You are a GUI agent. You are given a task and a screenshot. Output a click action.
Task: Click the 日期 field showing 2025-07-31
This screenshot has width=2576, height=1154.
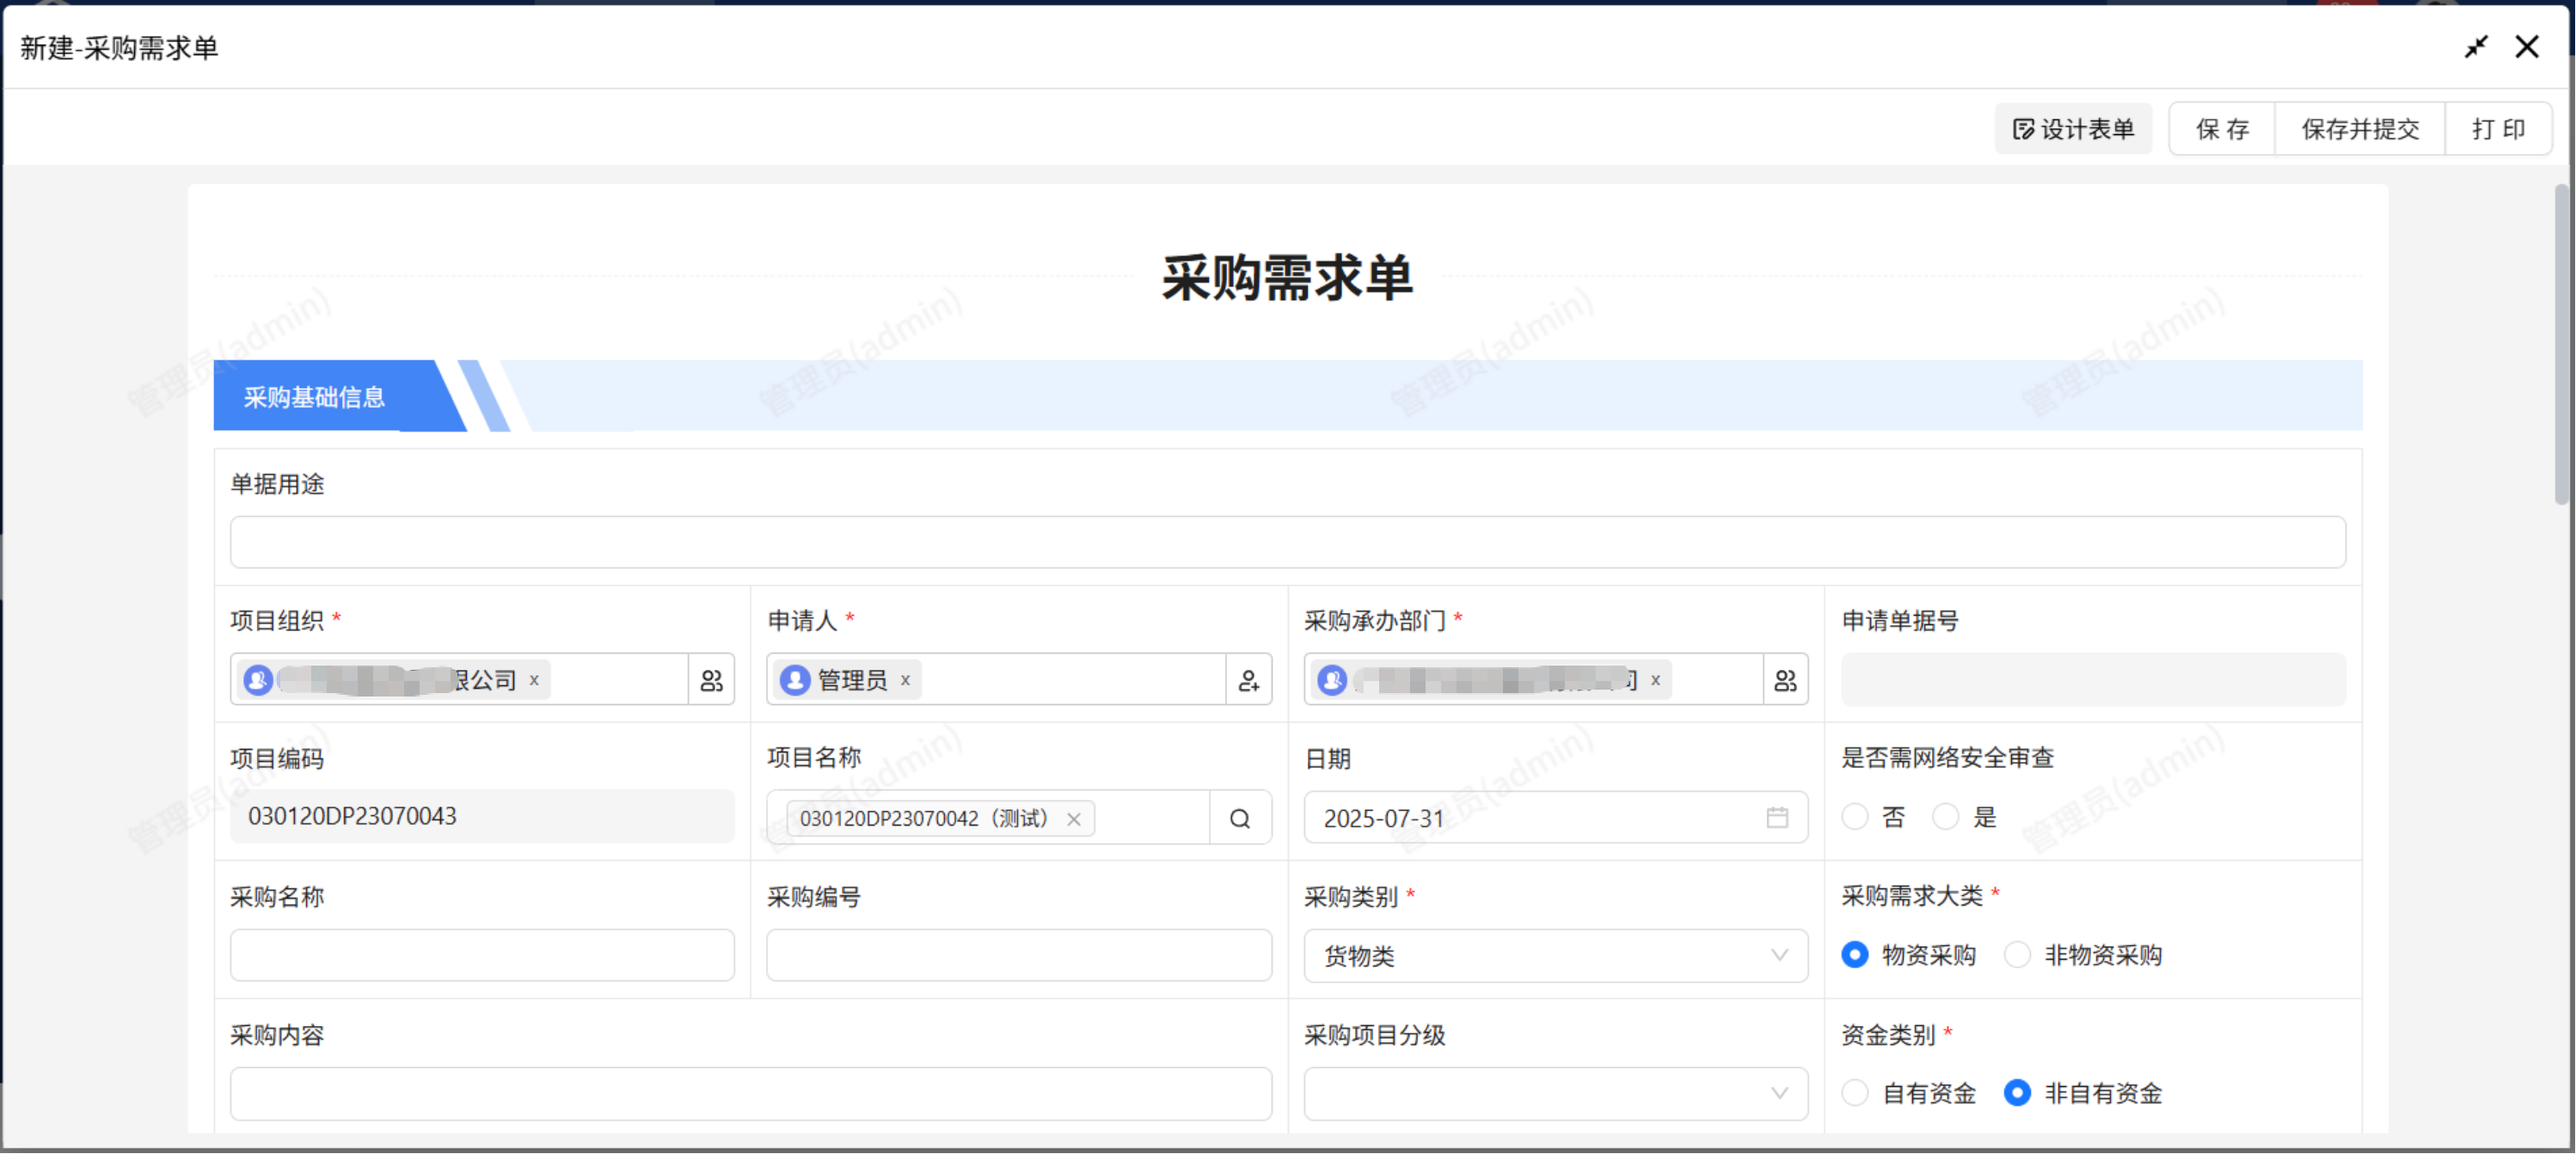pyautogui.click(x=1555, y=818)
